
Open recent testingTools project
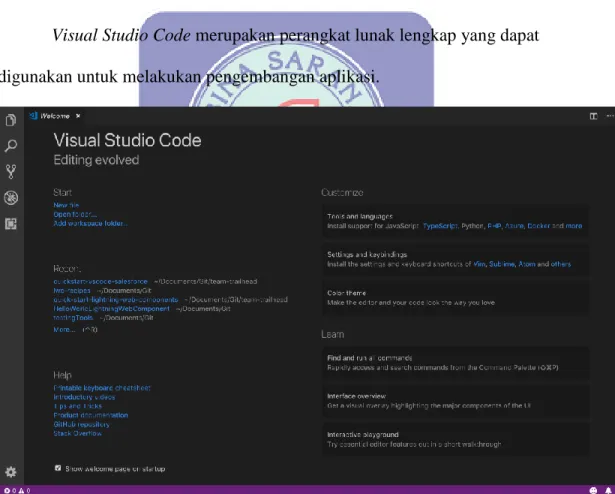tap(73, 318)
